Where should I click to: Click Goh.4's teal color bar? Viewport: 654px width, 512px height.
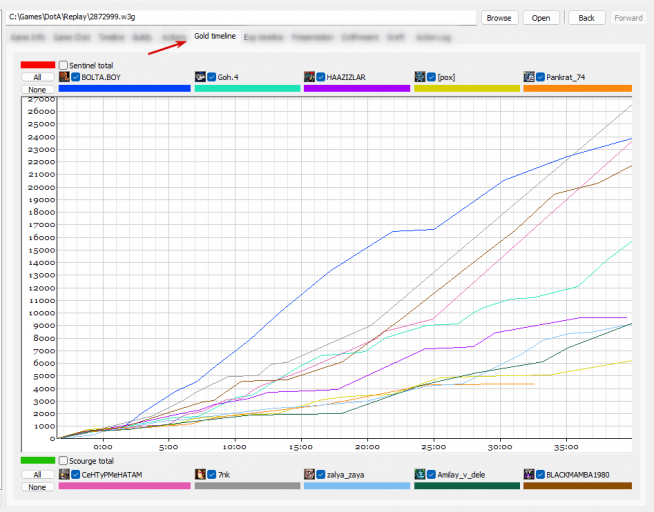coord(247,88)
